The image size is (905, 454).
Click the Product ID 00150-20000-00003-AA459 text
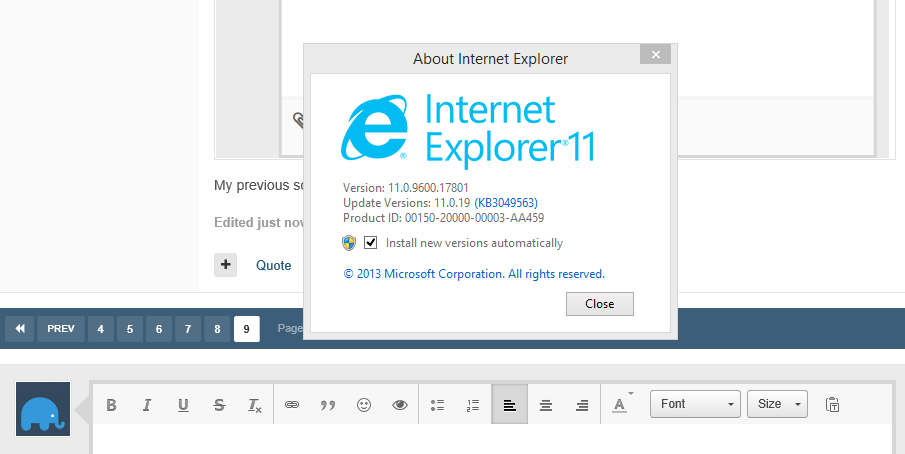(443, 217)
